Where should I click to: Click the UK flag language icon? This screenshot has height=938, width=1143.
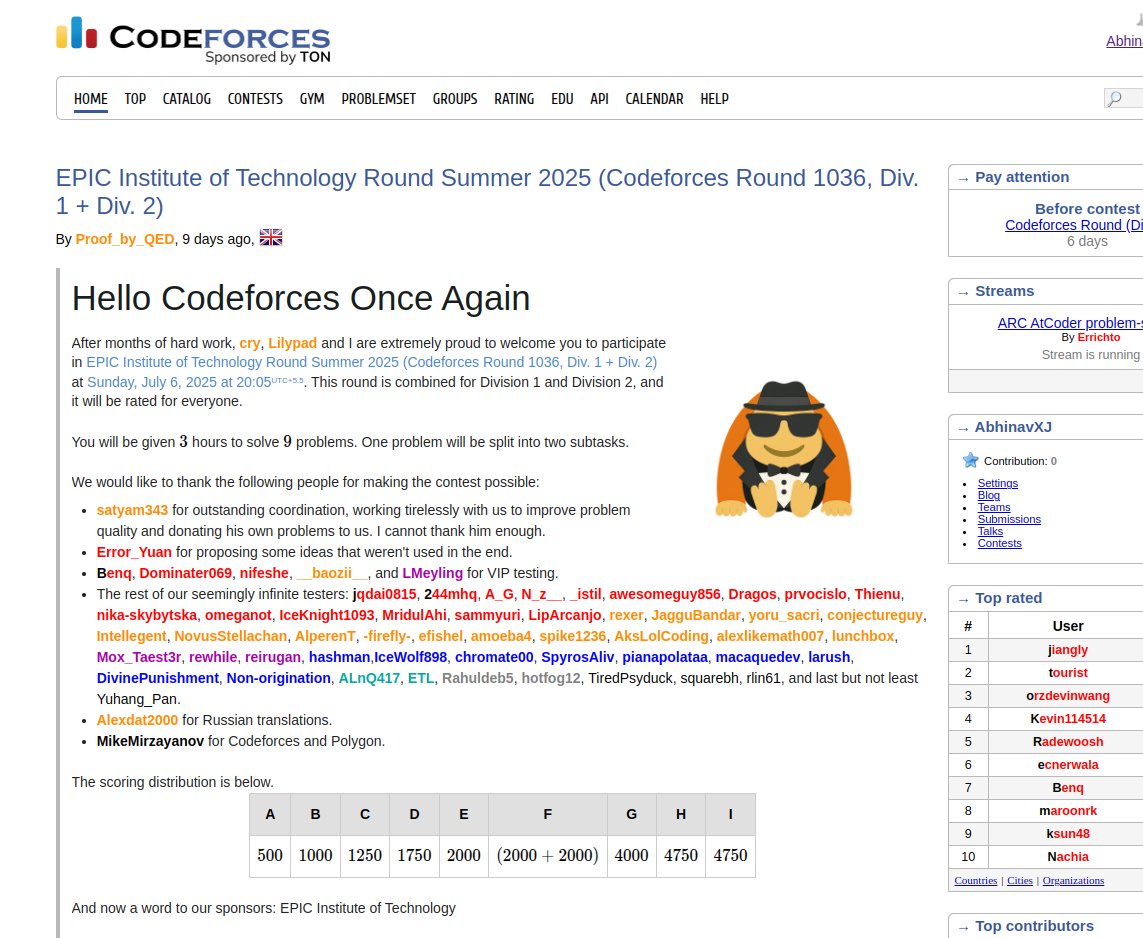coord(270,238)
